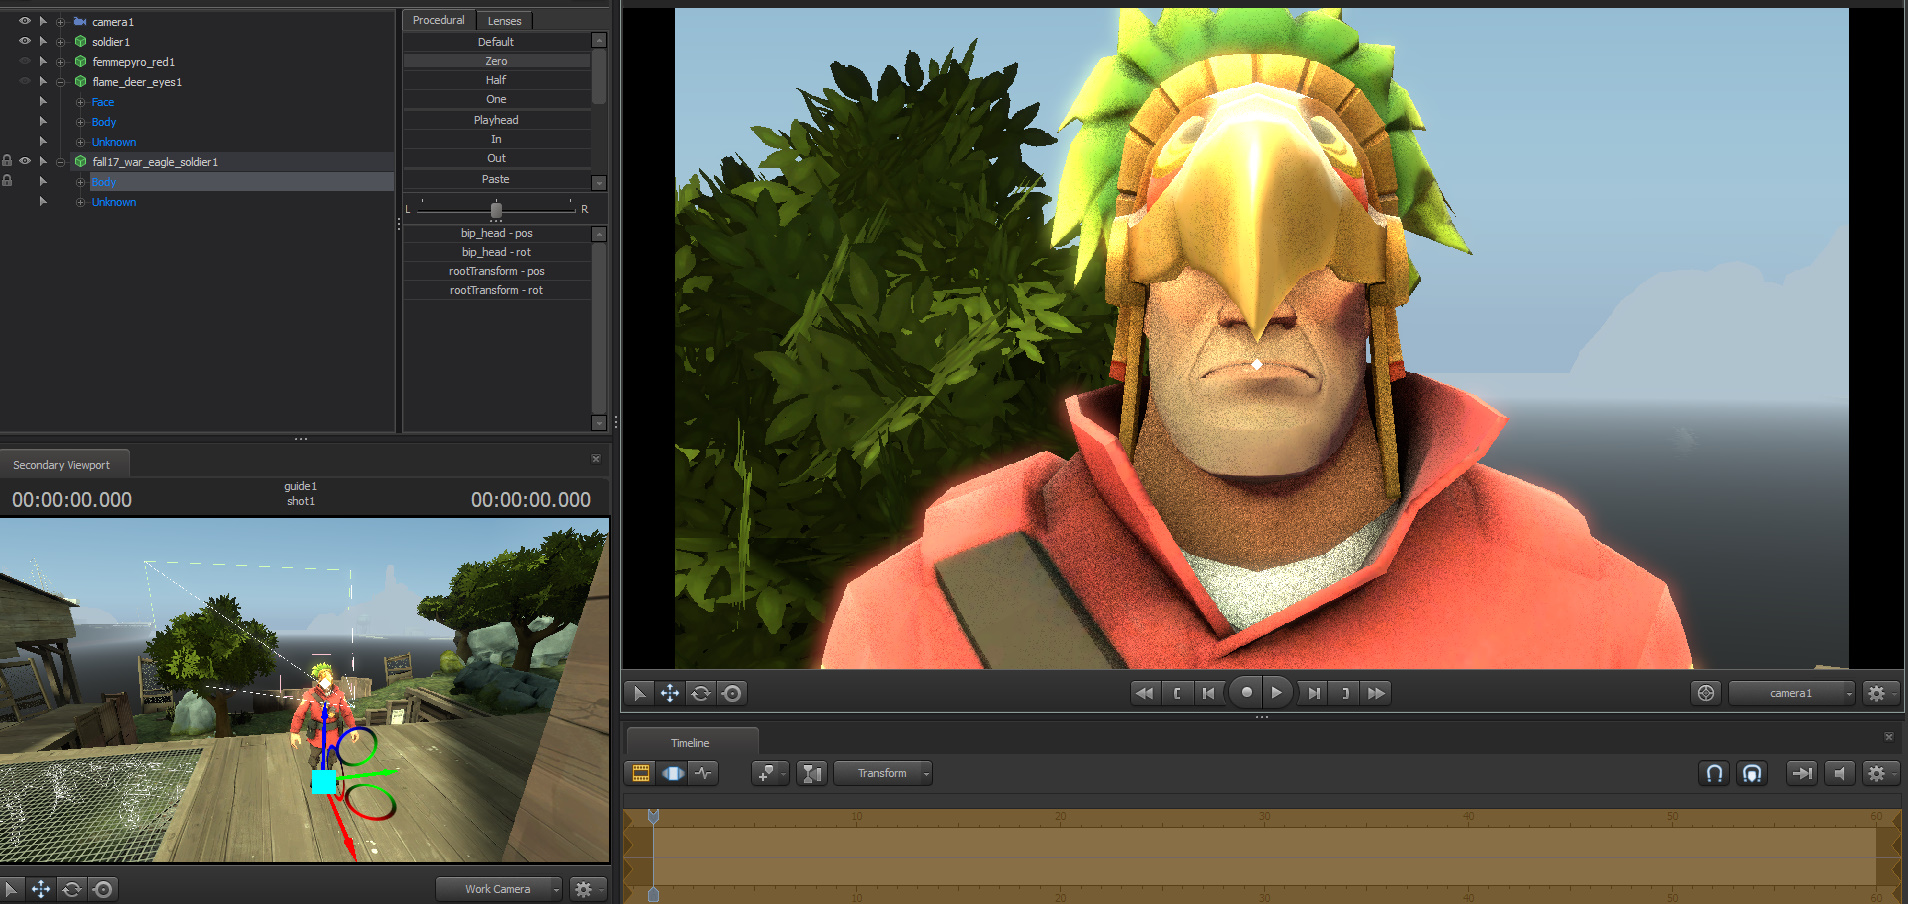1908x904 pixels.
Task: Open the Work Camera dropdown
Action: coord(499,889)
